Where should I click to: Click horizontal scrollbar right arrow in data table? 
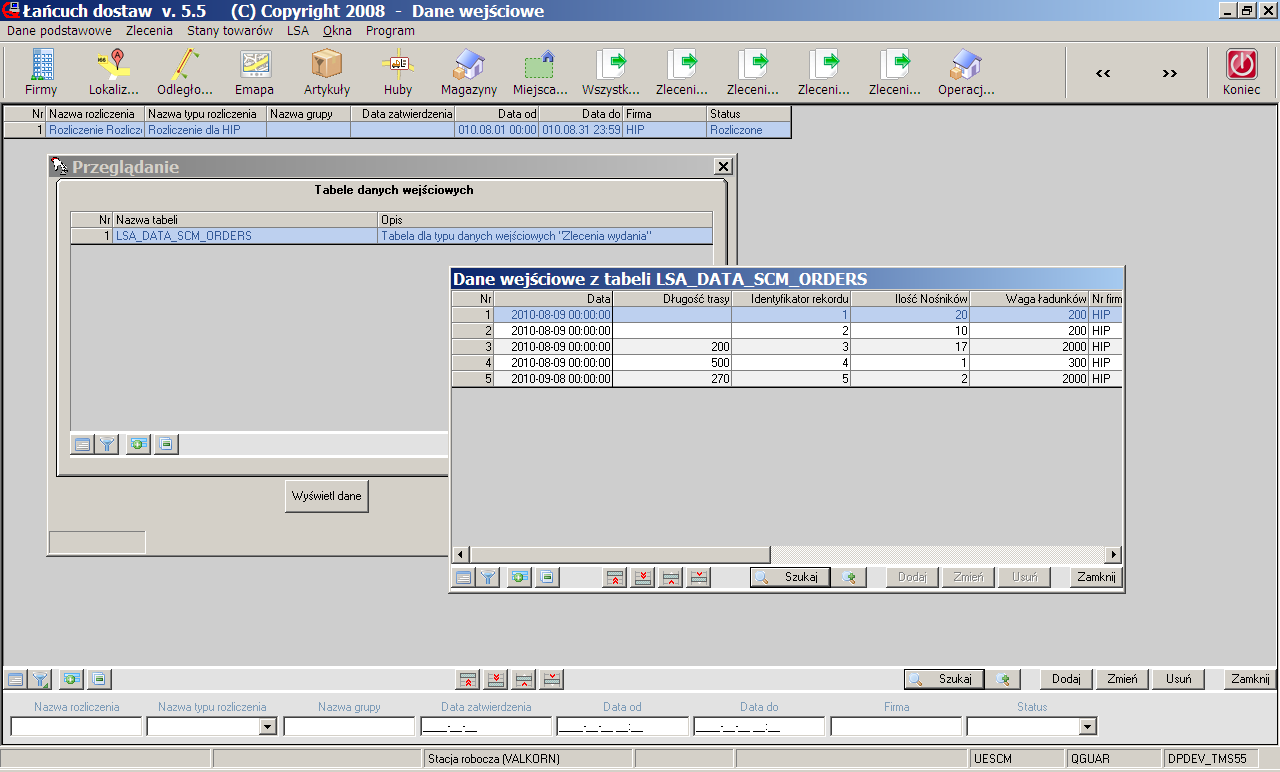[1113, 554]
